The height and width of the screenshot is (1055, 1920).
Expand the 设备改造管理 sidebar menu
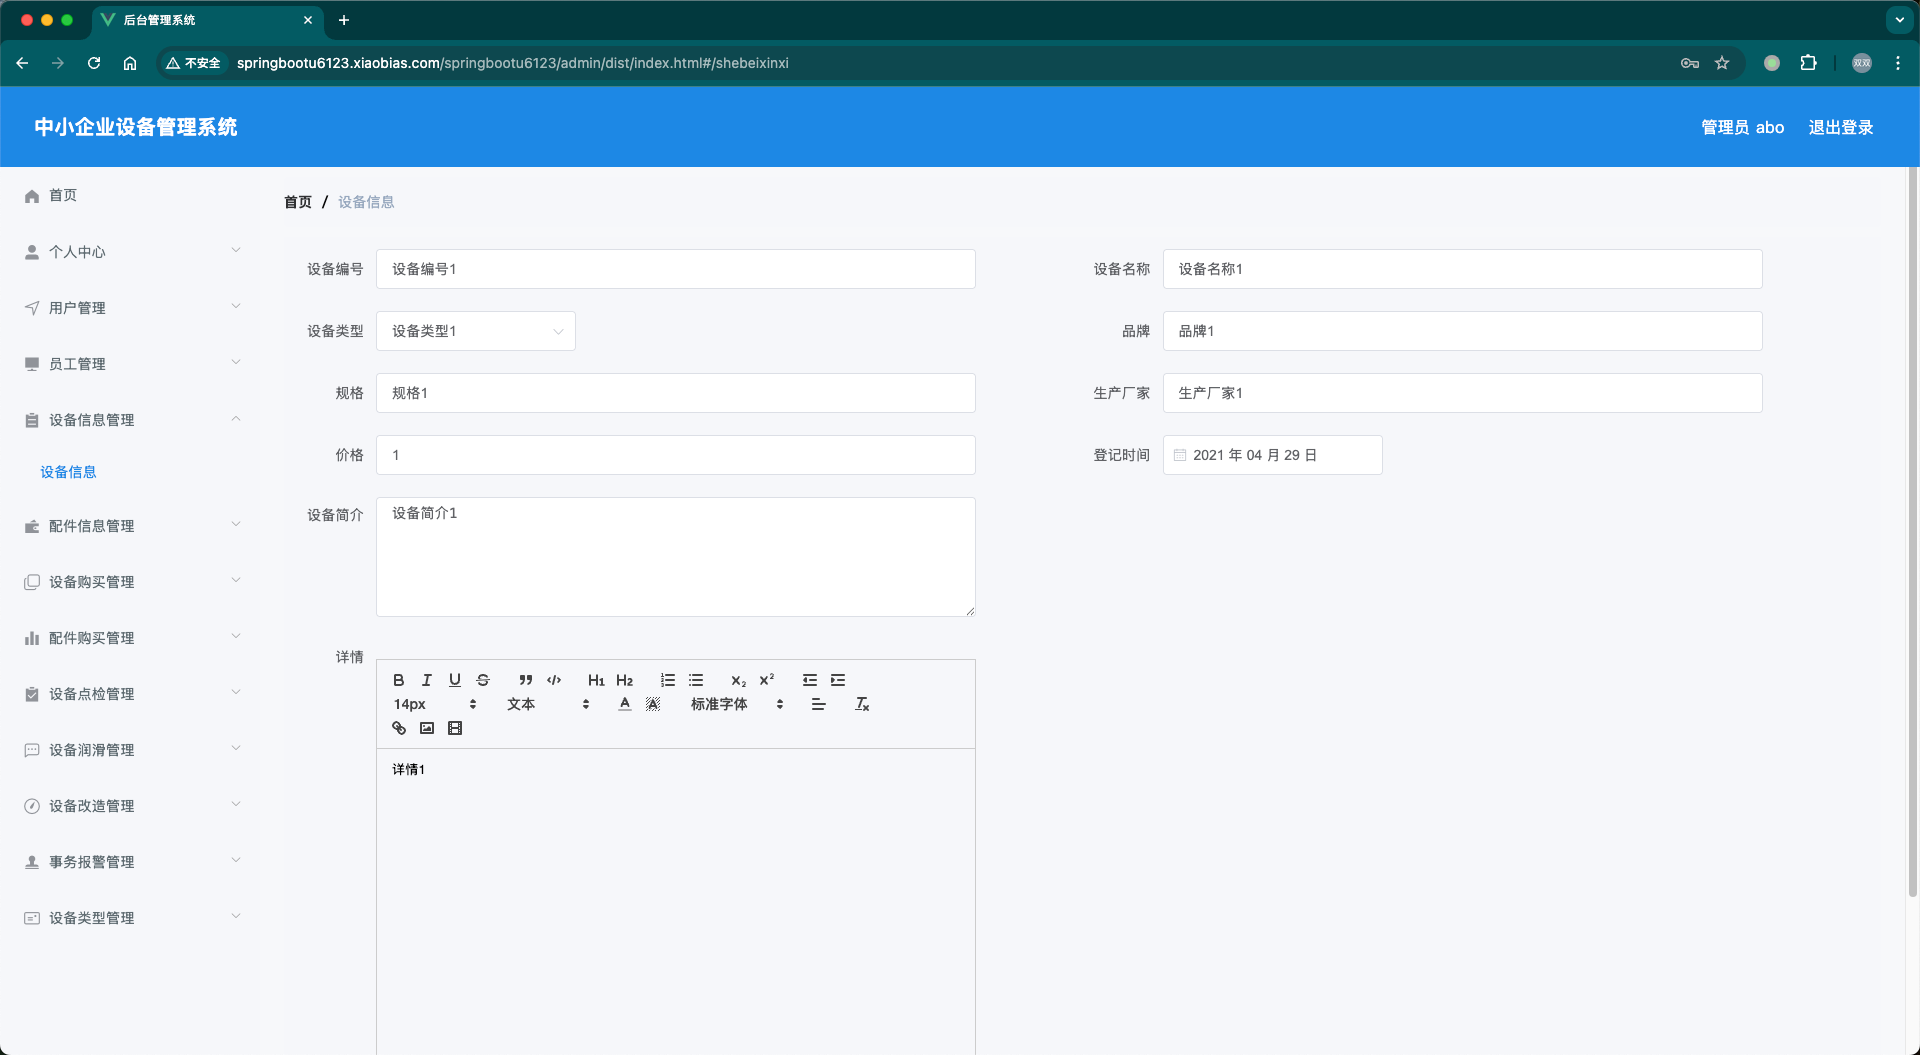(132, 806)
